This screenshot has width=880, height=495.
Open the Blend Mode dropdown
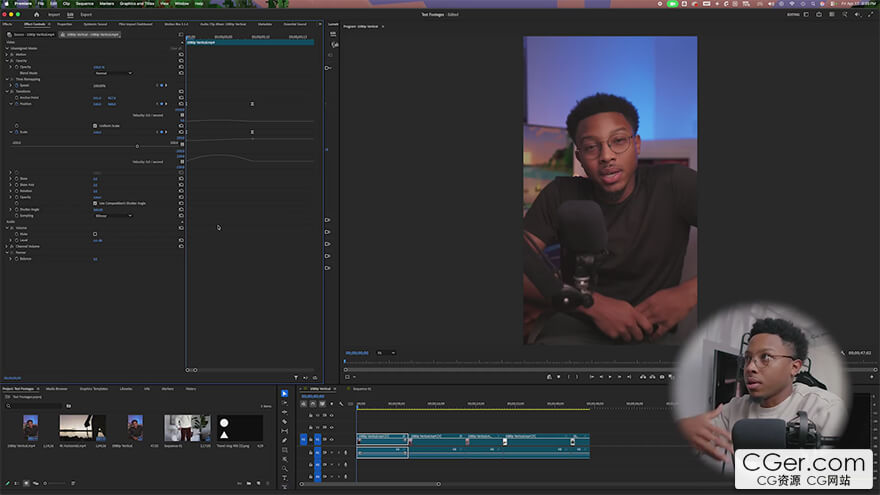tap(113, 73)
